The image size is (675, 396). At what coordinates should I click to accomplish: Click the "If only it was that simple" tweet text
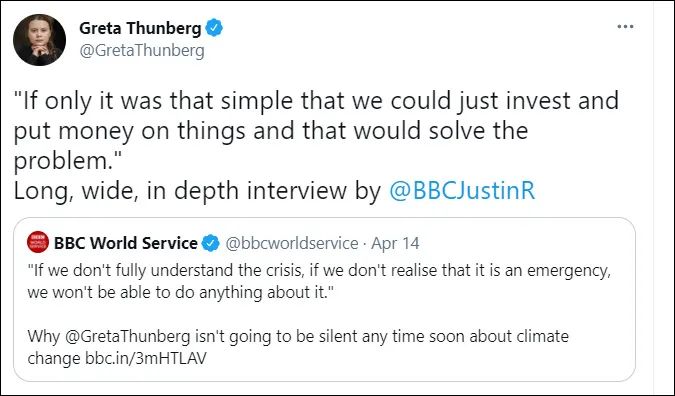pos(316,130)
